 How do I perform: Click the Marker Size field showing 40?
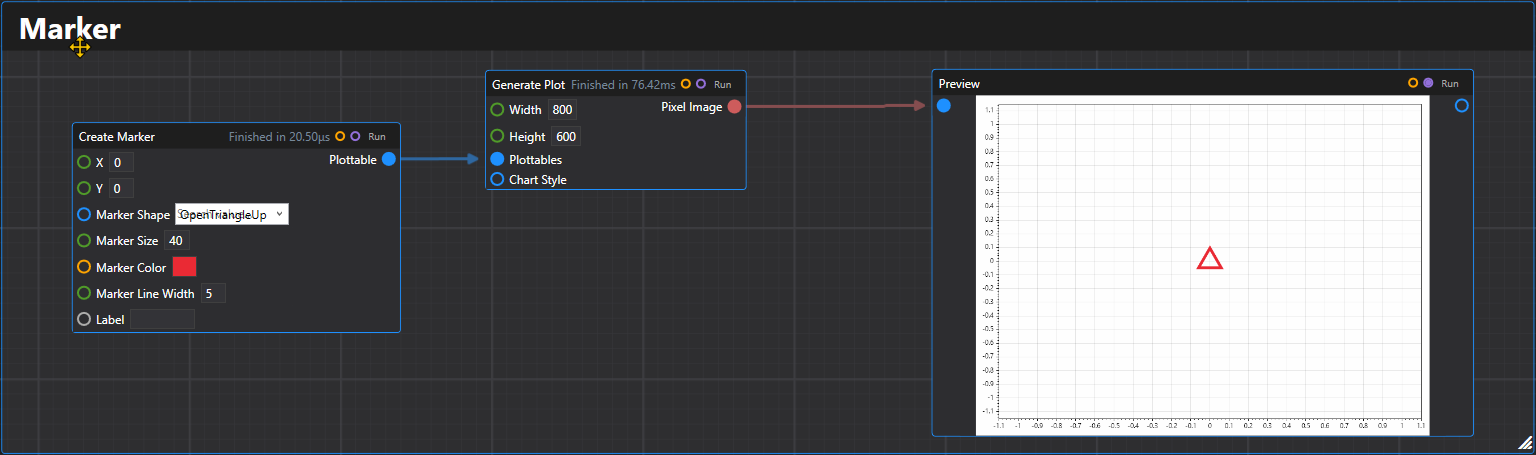[x=177, y=240]
